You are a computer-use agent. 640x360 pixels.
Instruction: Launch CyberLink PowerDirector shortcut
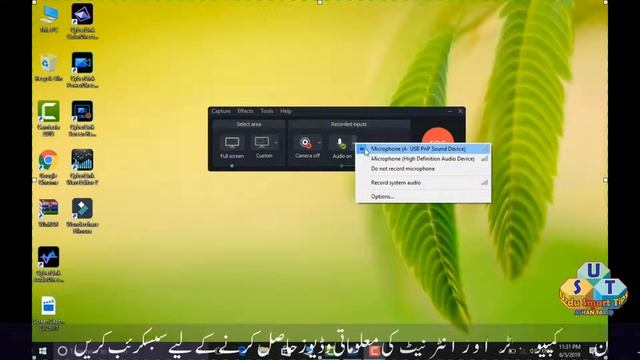(82, 70)
